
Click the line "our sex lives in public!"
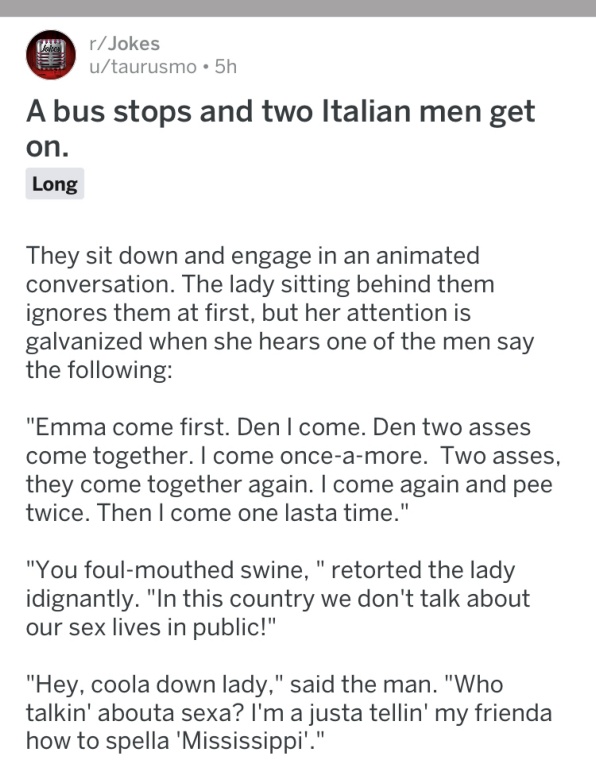(151, 627)
